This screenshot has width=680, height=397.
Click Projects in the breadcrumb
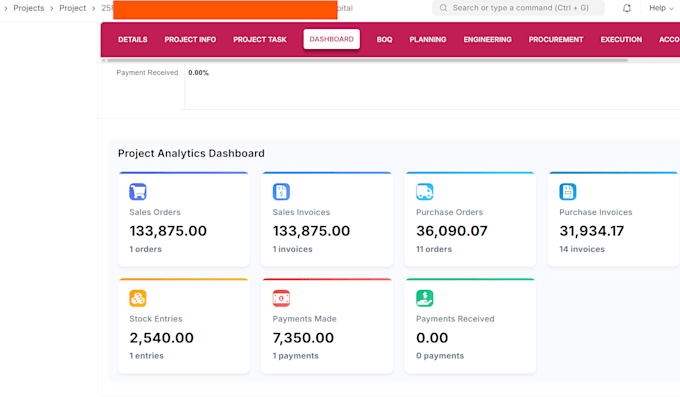pyautogui.click(x=29, y=8)
